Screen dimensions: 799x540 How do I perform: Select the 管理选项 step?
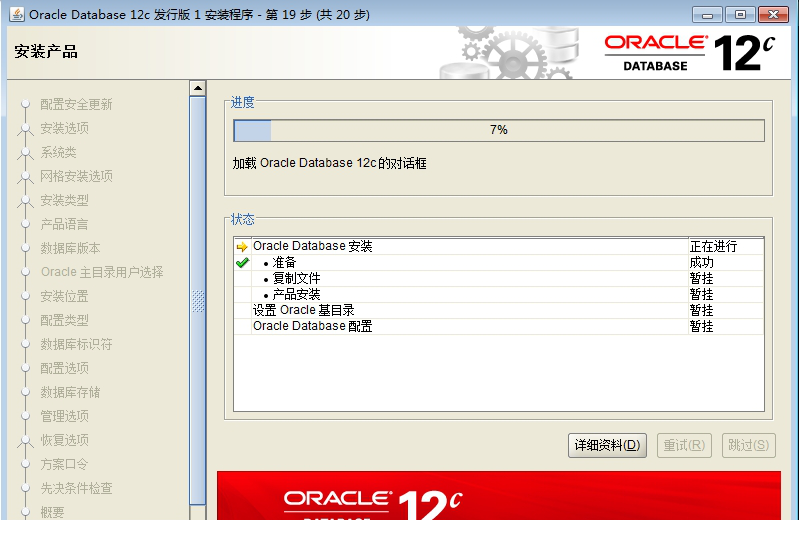(64, 416)
